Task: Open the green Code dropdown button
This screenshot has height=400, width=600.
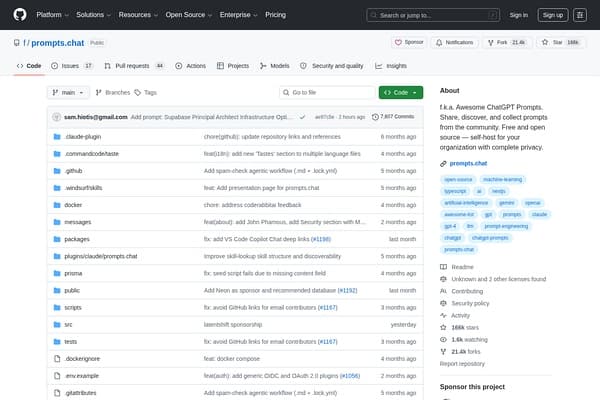Action: [x=401, y=93]
